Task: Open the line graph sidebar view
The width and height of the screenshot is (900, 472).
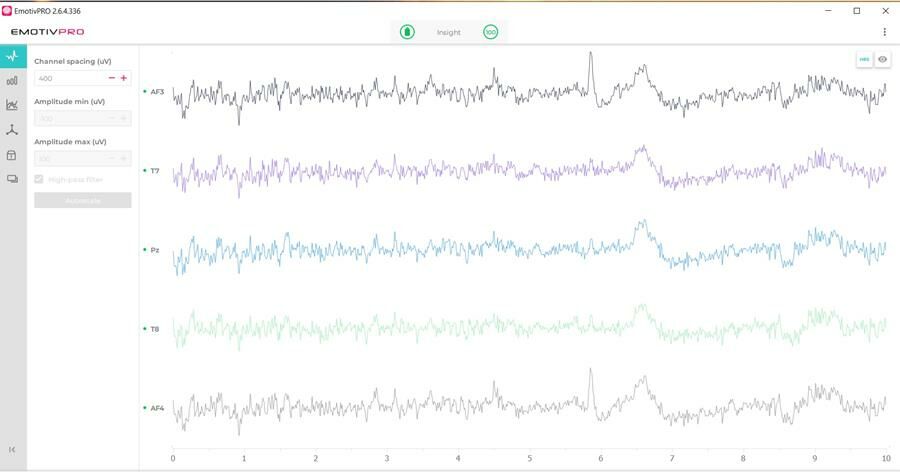Action: pos(12,105)
